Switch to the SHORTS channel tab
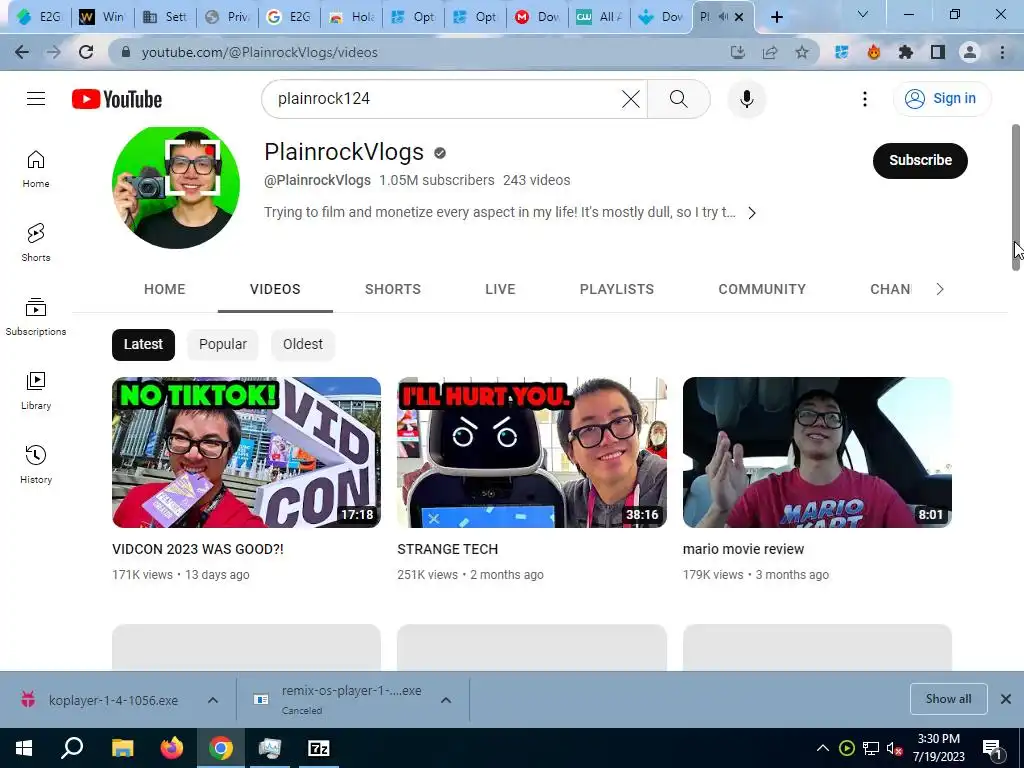1024x768 pixels. (x=392, y=289)
